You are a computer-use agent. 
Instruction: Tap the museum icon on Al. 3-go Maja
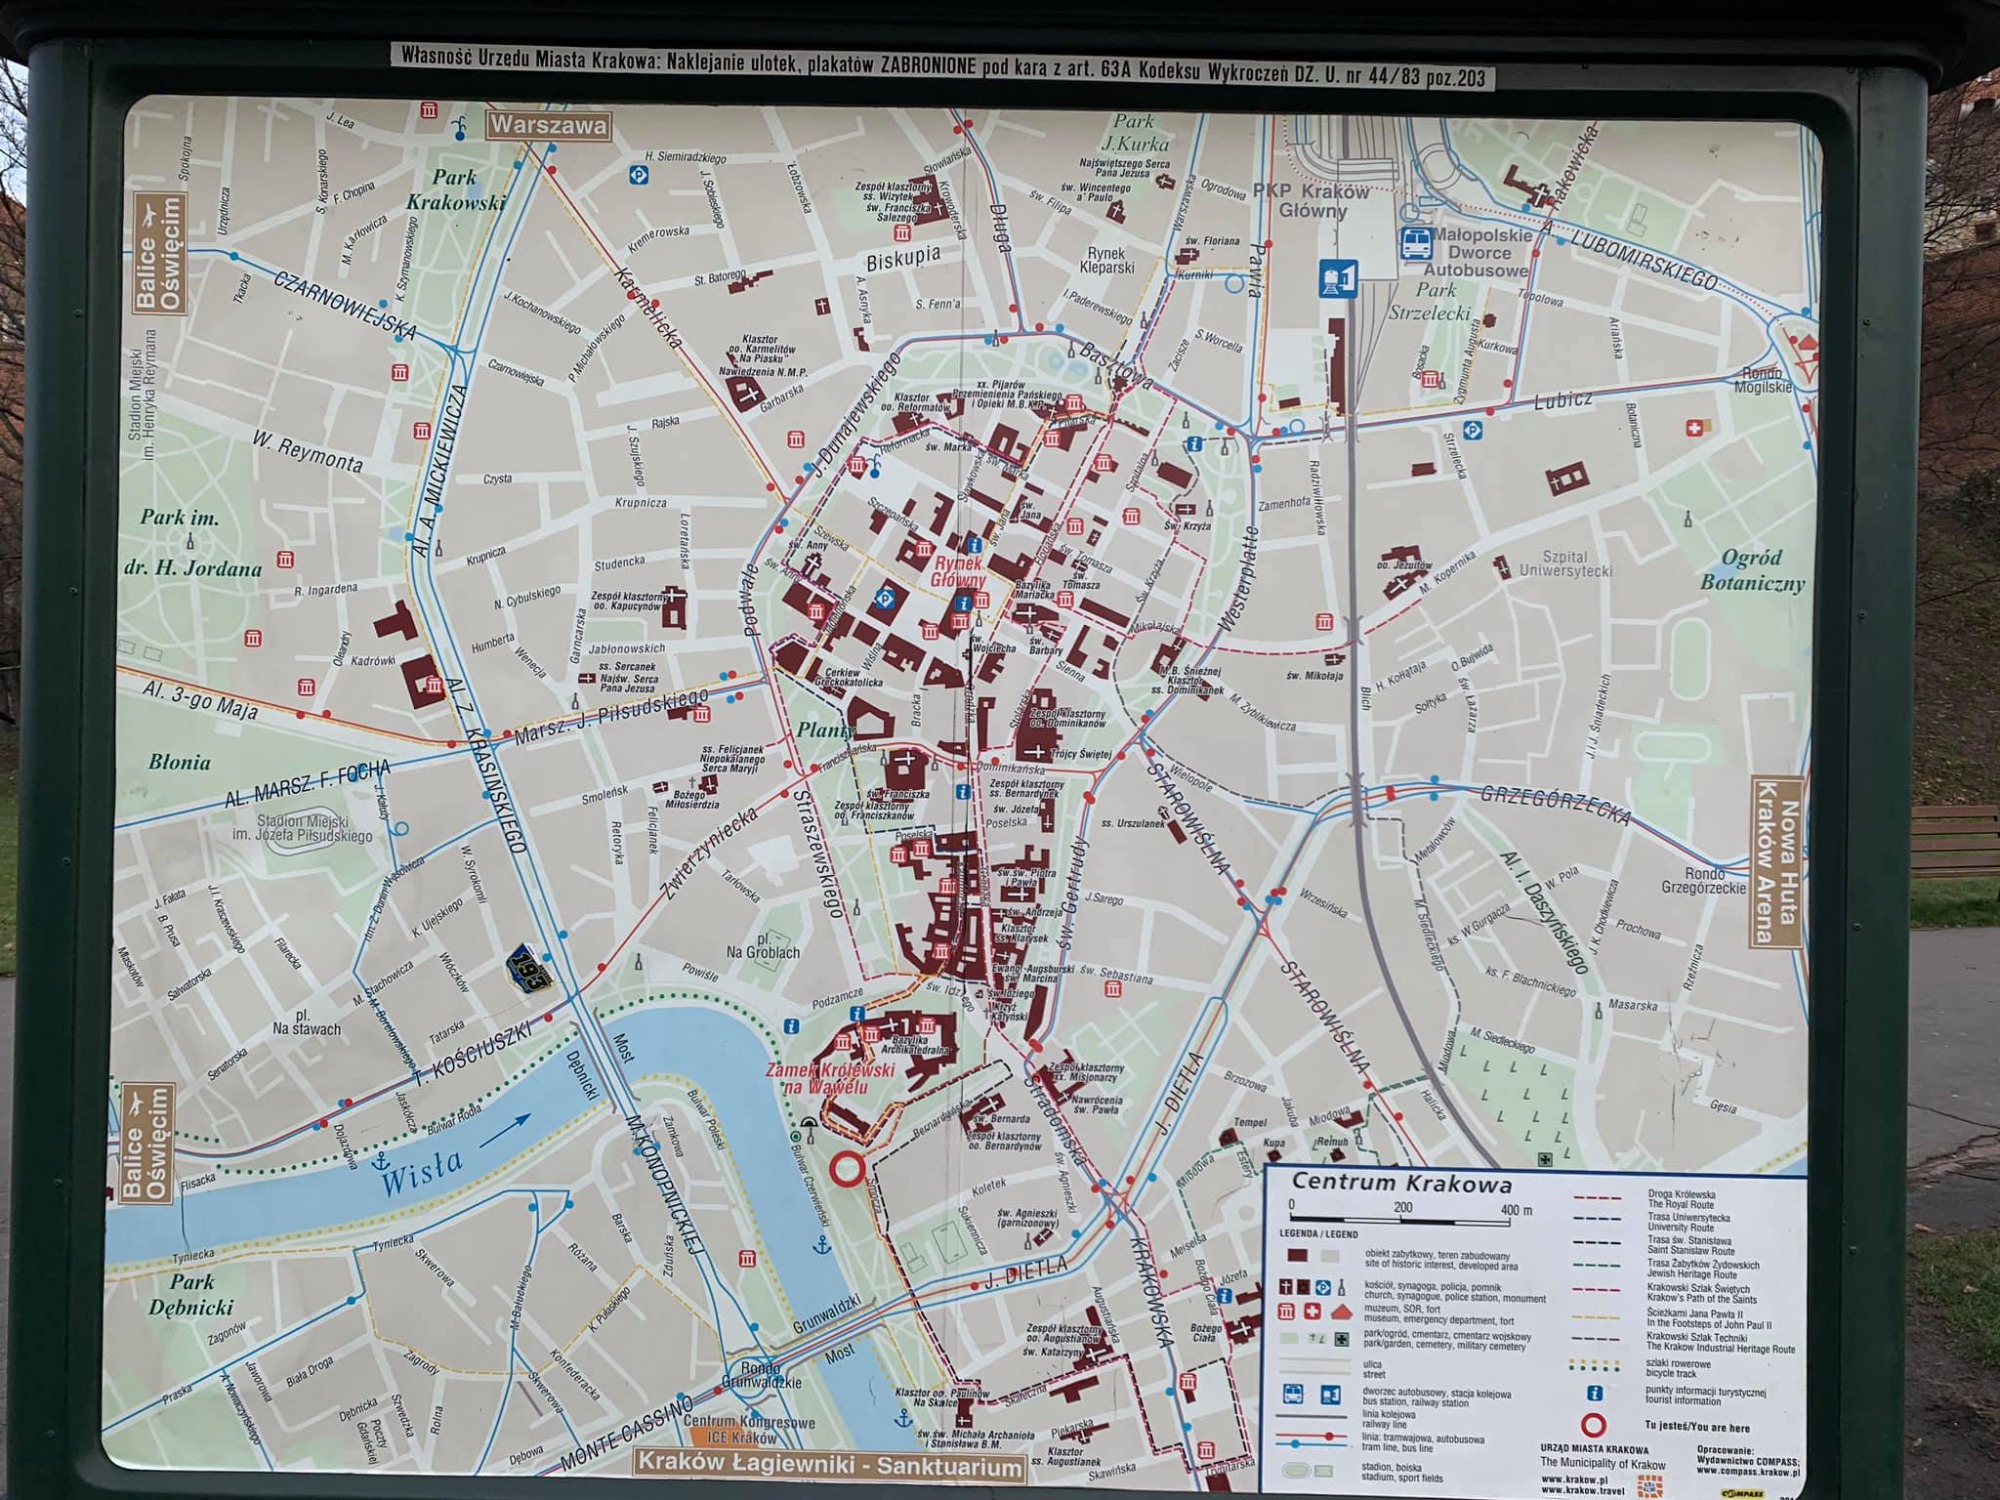[306, 687]
